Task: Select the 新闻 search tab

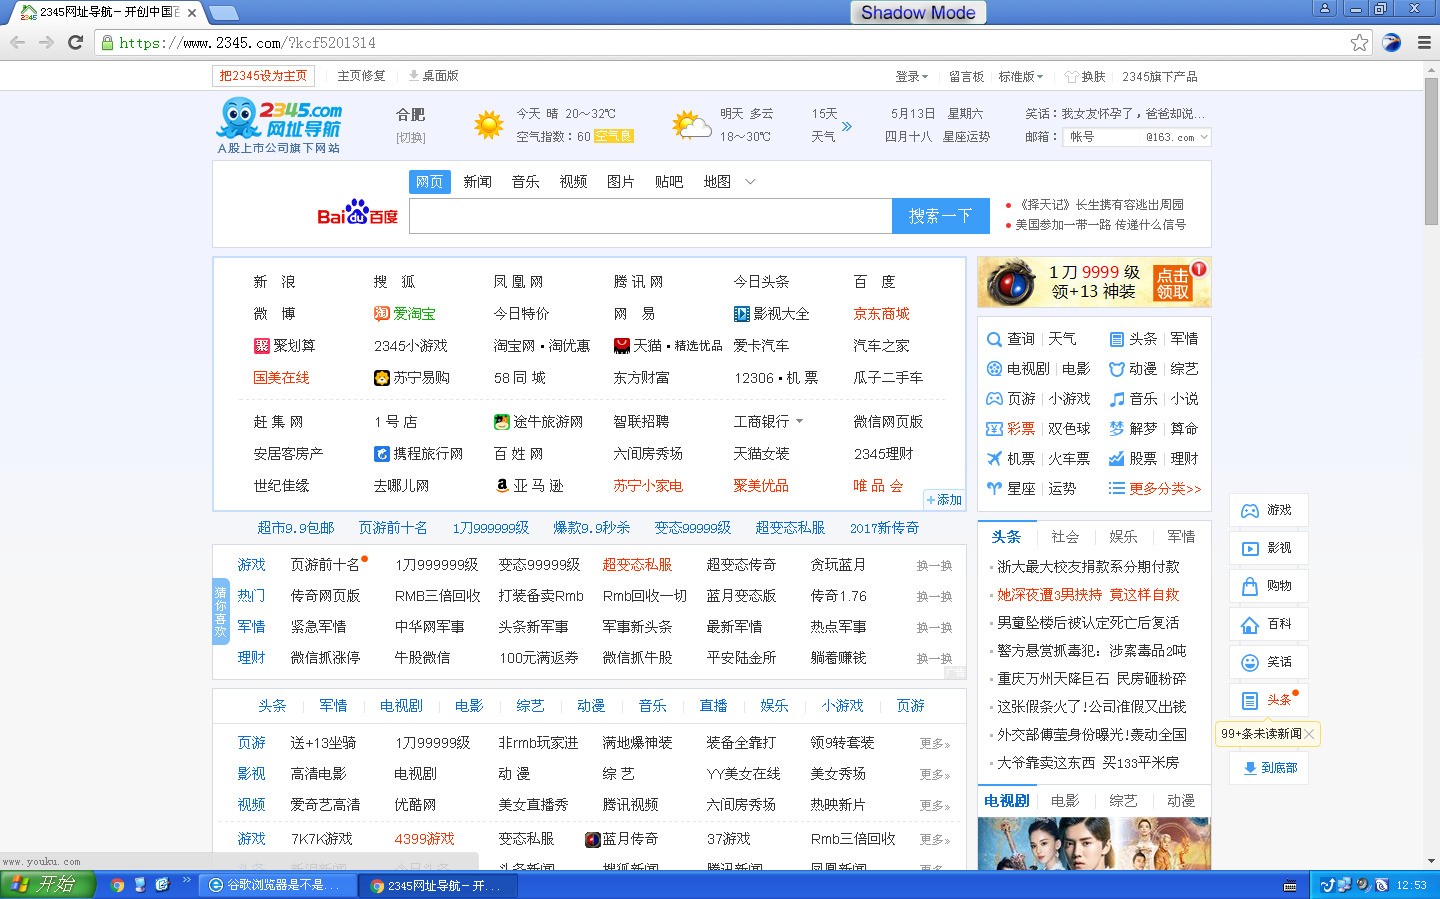Action: (x=477, y=182)
